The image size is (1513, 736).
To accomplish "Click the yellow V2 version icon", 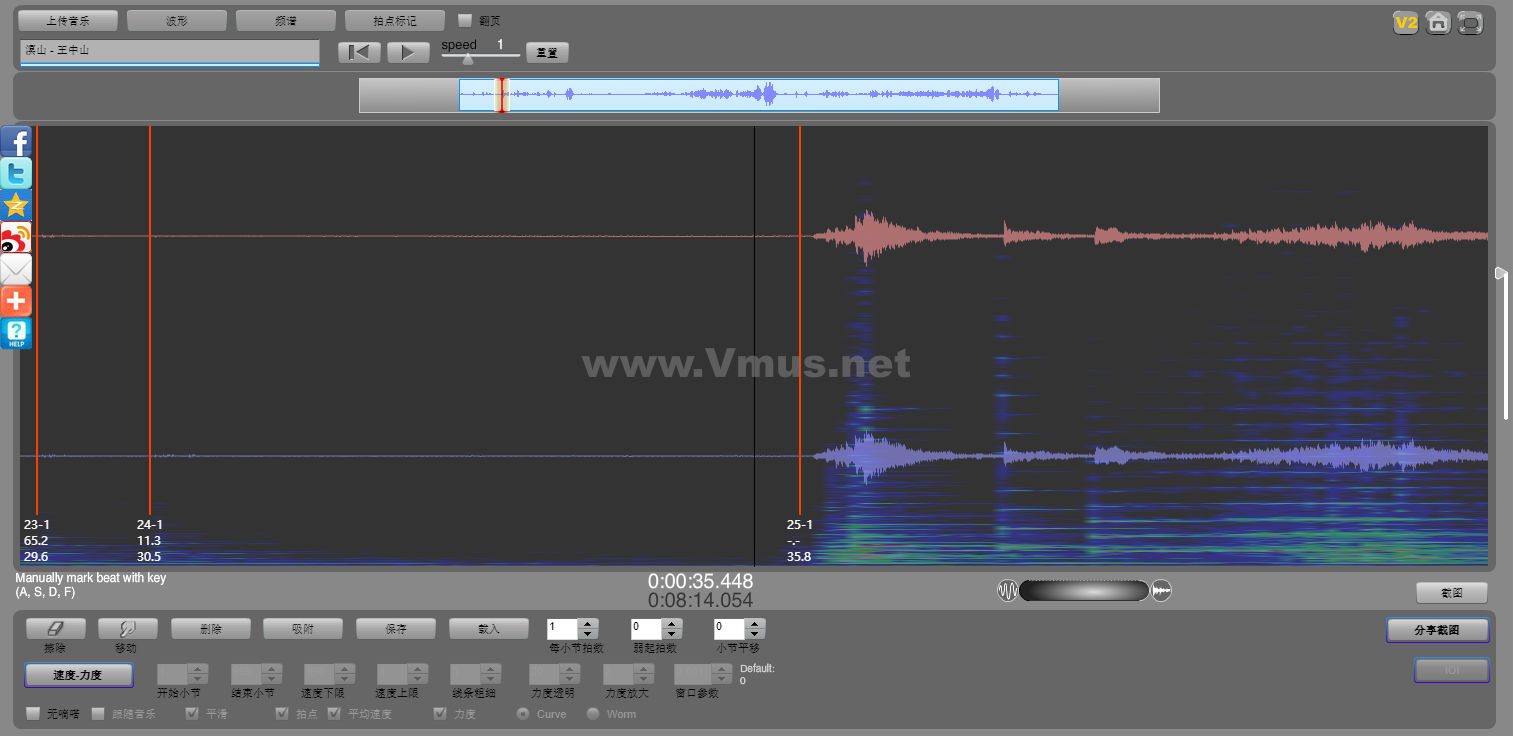I will tap(1406, 23).
